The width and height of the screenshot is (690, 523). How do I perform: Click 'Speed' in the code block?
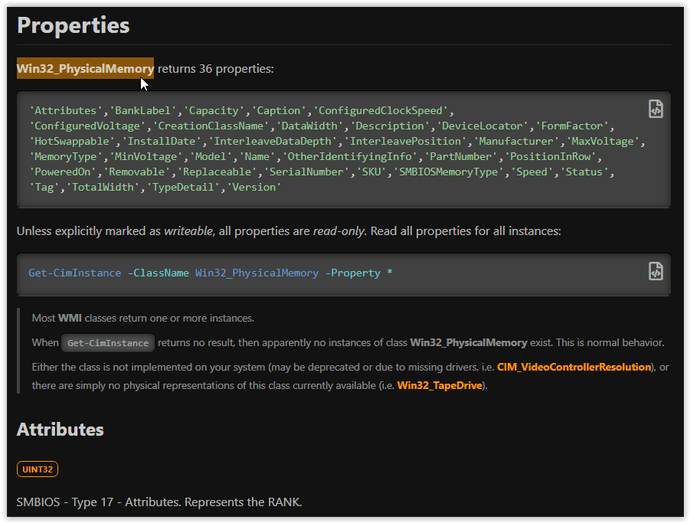click(531, 172)
